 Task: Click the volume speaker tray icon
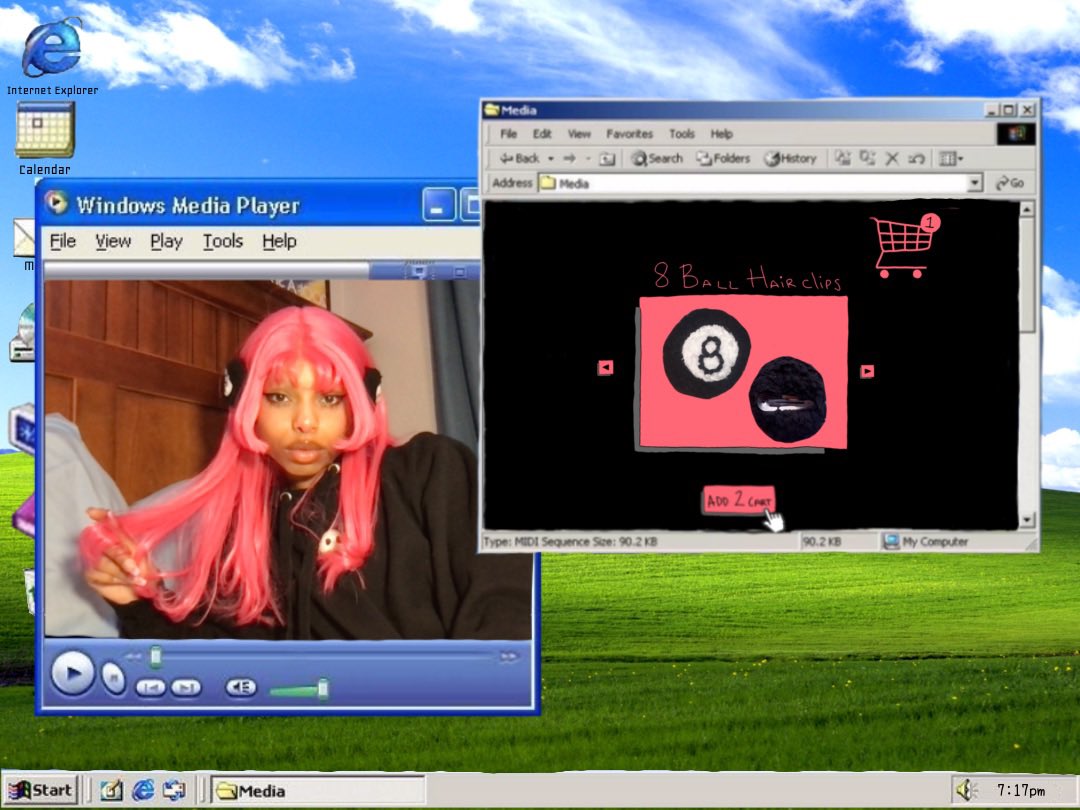[x=967, y=790]
